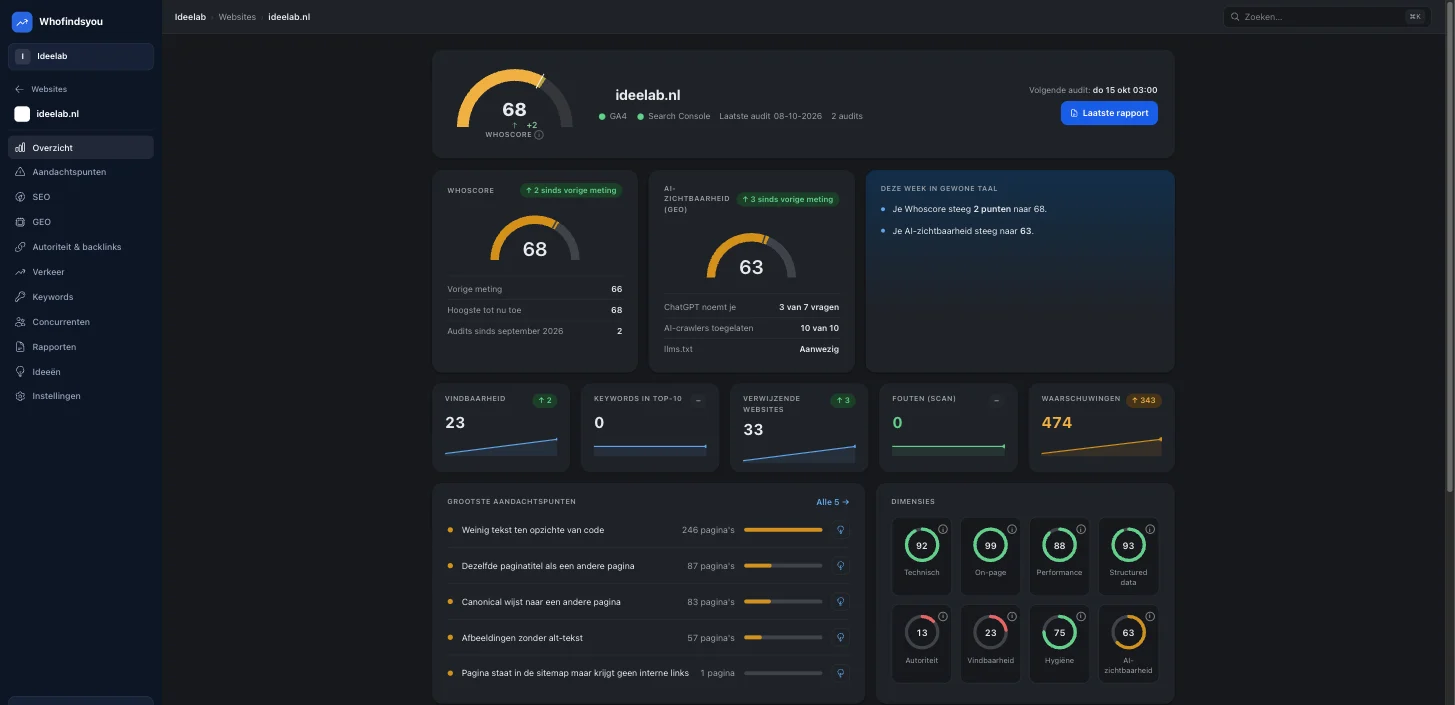Click the Search Console connection status
This screenshot has height=705, width=1455.
(674, 116)
